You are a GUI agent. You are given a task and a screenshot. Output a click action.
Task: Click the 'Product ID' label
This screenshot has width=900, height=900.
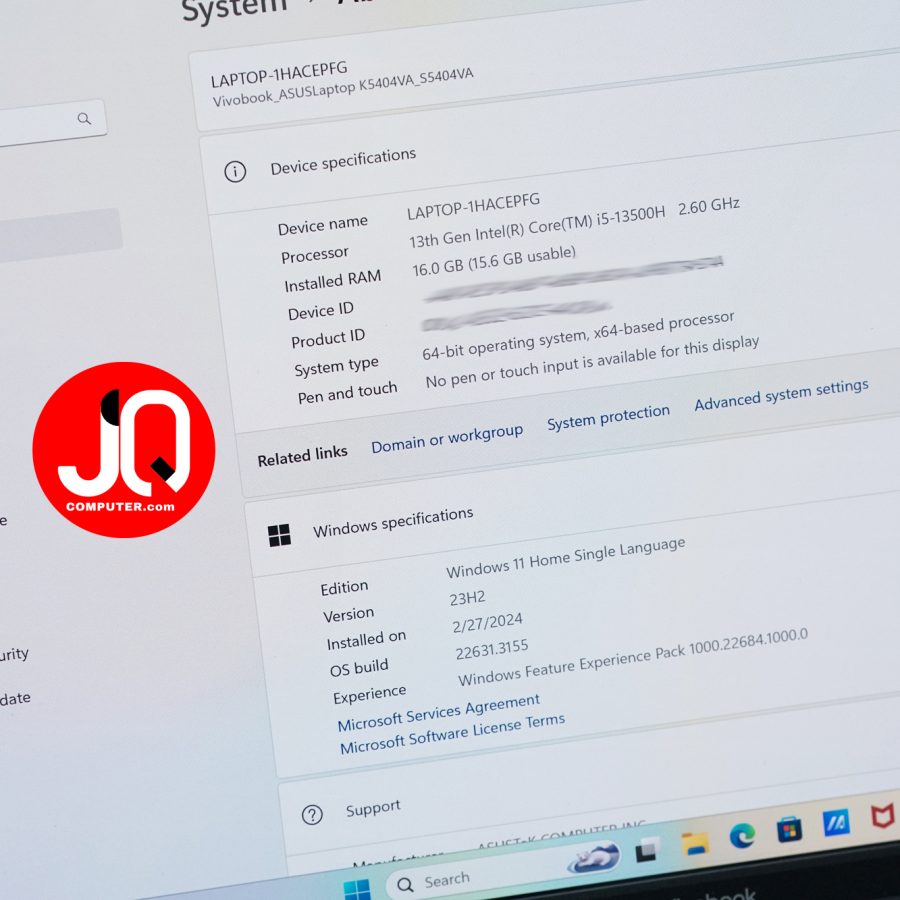(328, 339)
